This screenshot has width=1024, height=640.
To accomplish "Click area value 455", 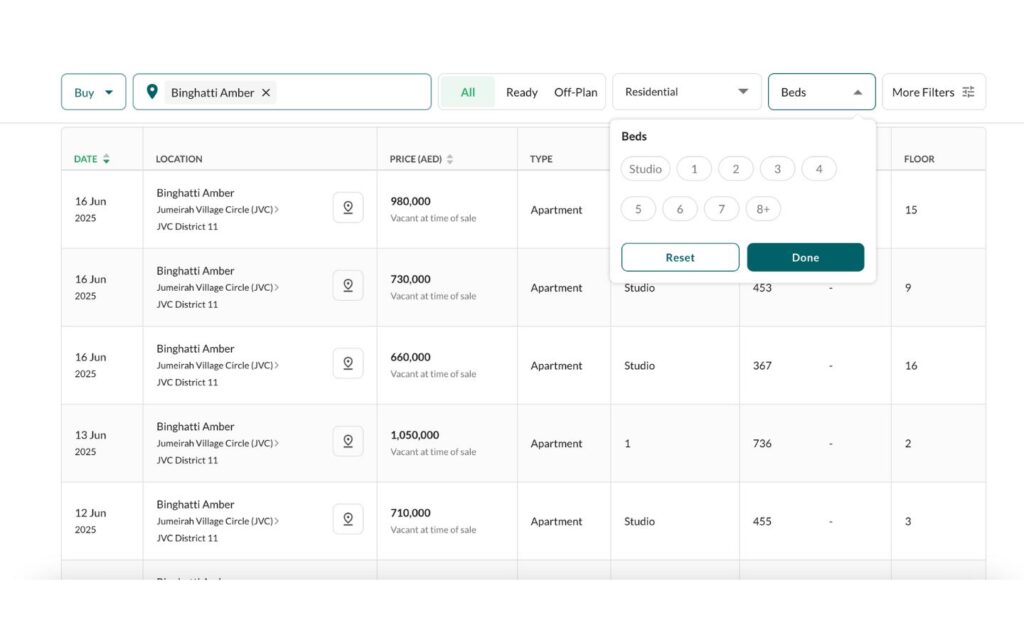I will pyautogui.click(x=762, y=521).
